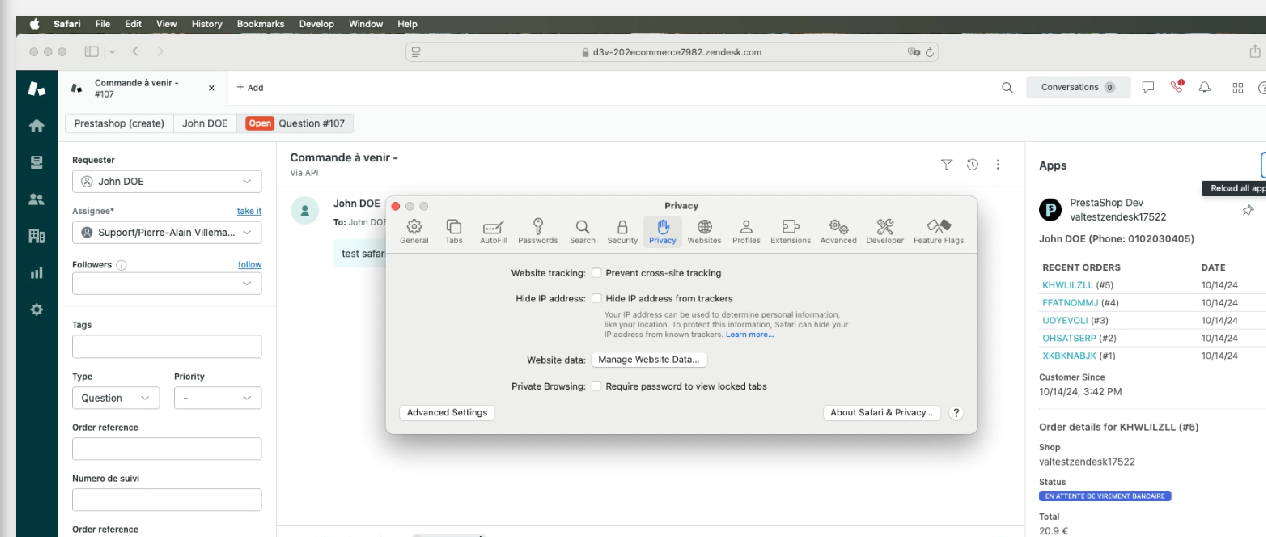Open the Bookmarks menu in menu bar
Viewport: 1266px width, 537px height.
[260, 23]
